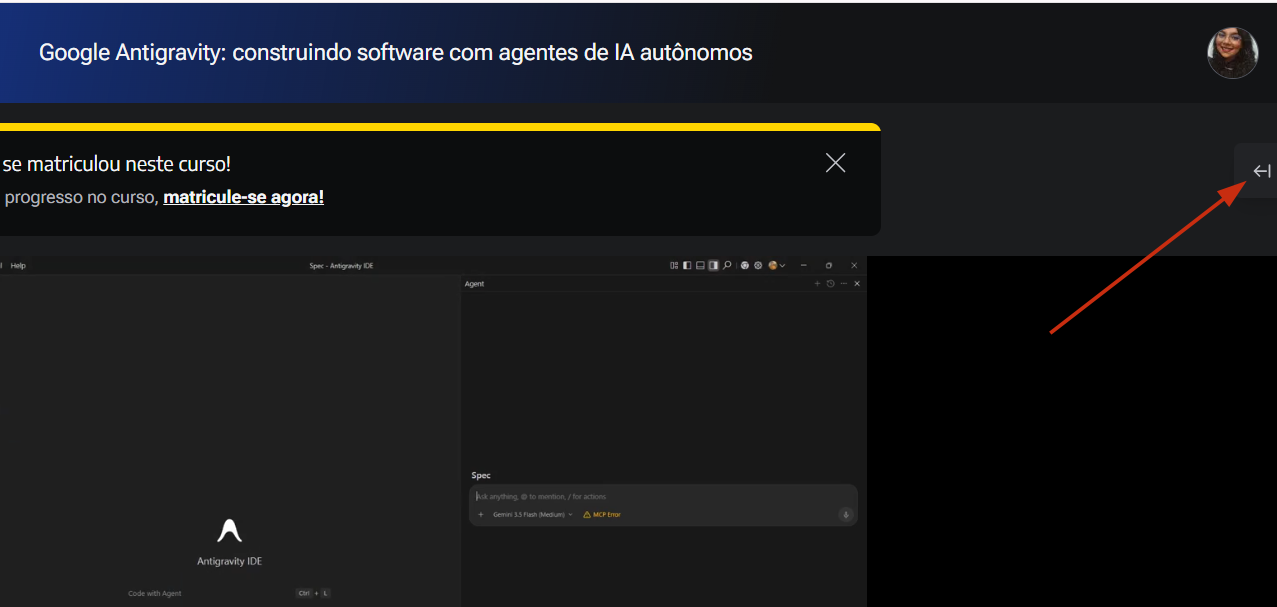Open the Help menu in Antigravity IDE
Image resolution: width=1277 pixels, height=607 pixels.
click(x=18, y=266)
